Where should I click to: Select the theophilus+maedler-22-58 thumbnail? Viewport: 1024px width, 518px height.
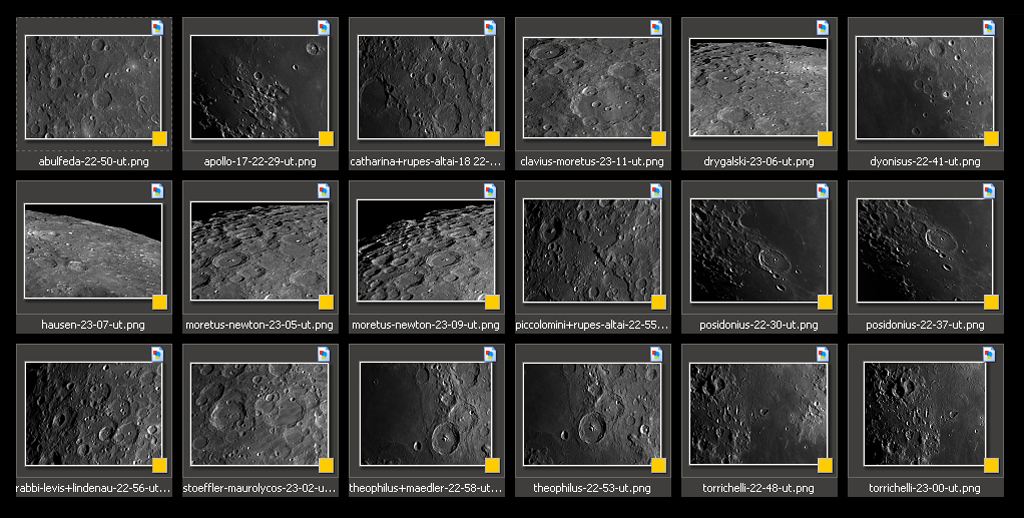coord(425,413)
